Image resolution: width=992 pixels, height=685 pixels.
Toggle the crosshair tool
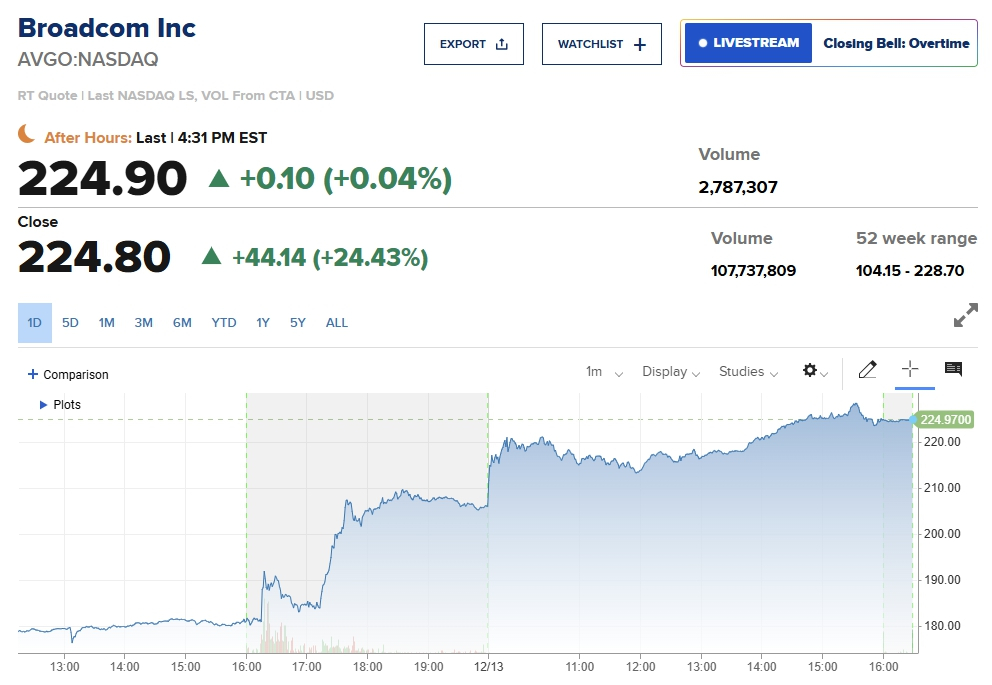pos(910,370)
